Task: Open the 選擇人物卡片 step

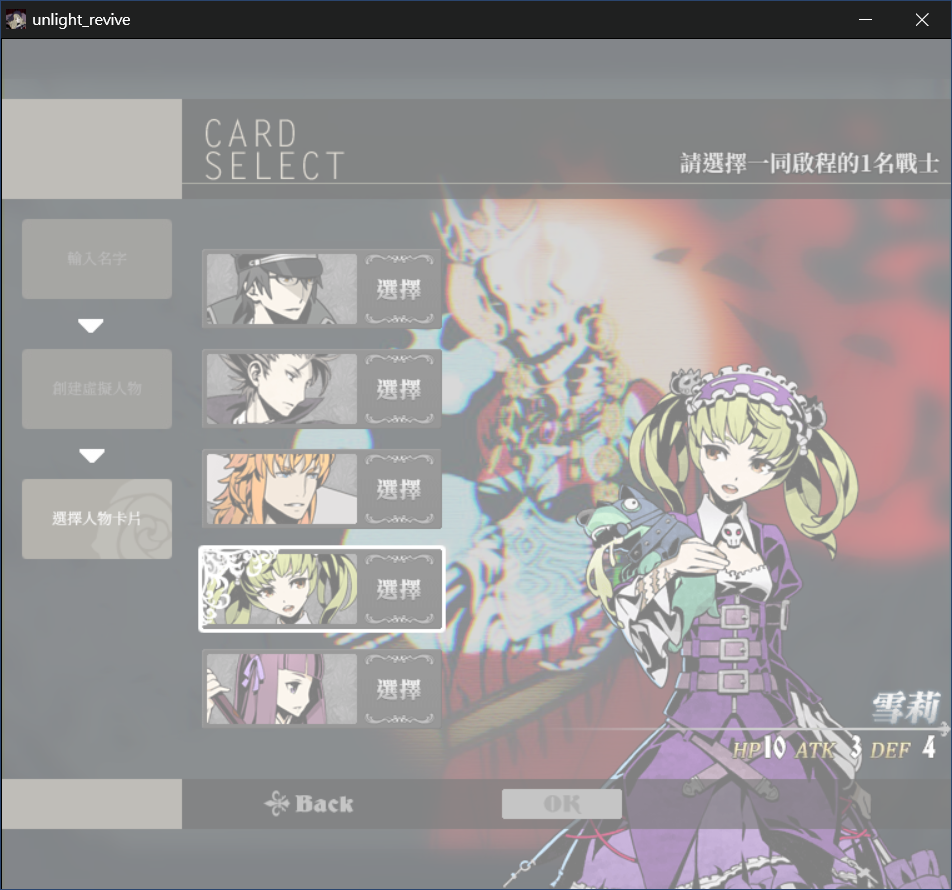Action: 97,519
